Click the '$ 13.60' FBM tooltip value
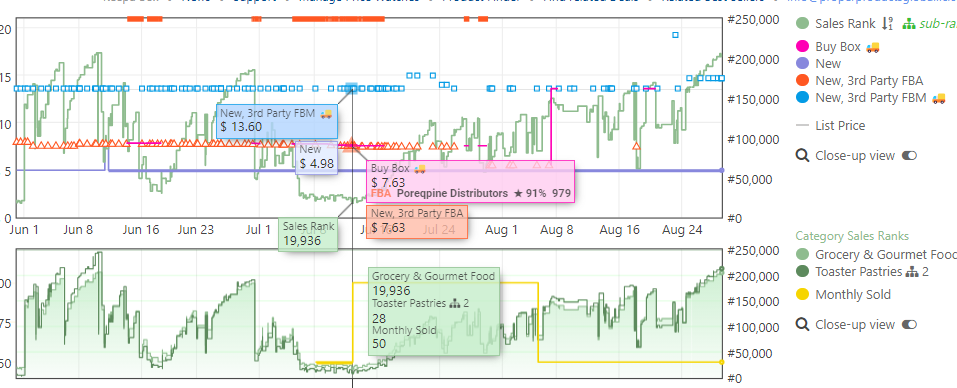This screenshot has width=957, height=388. 241,127
